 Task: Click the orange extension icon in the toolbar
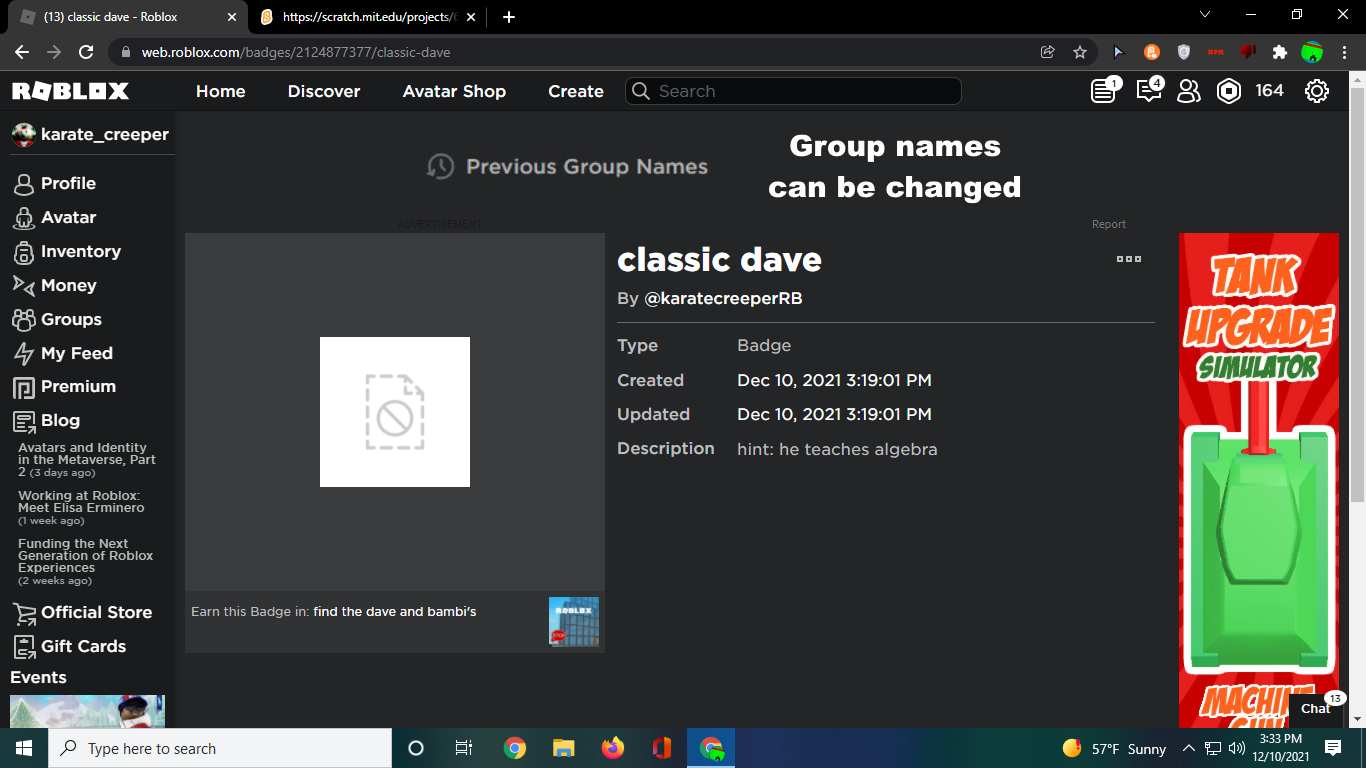1152,52
